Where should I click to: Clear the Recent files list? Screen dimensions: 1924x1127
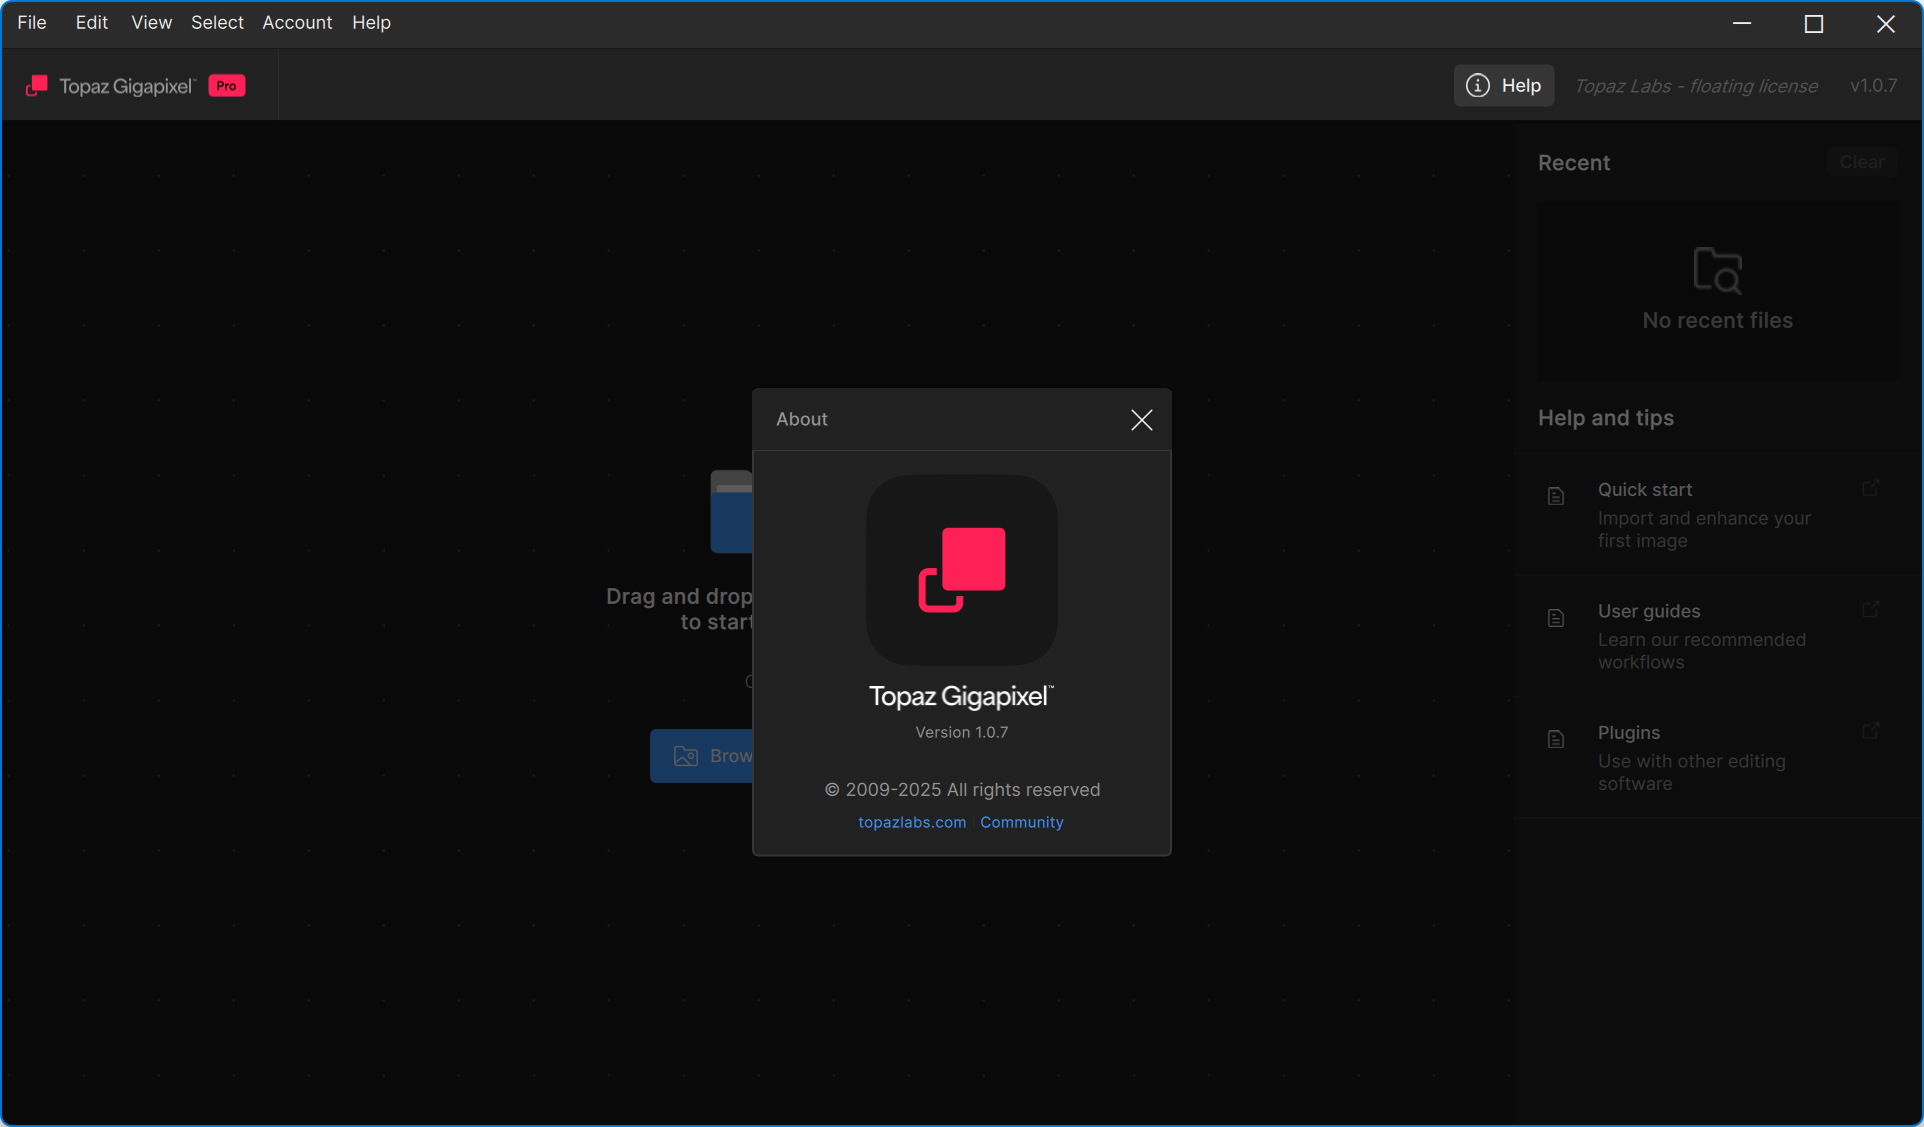1861,162
